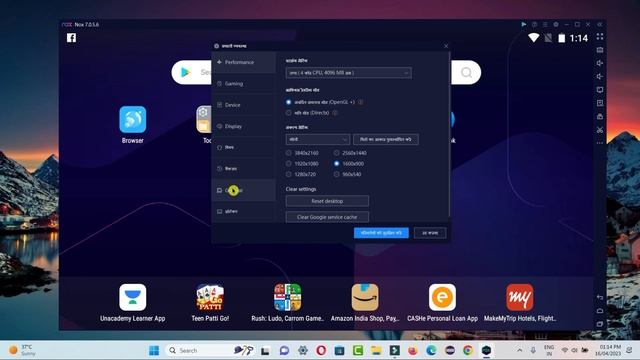Click the button right of the blue save button
This screenshot has width=640, height=360.
coord(430,233)
